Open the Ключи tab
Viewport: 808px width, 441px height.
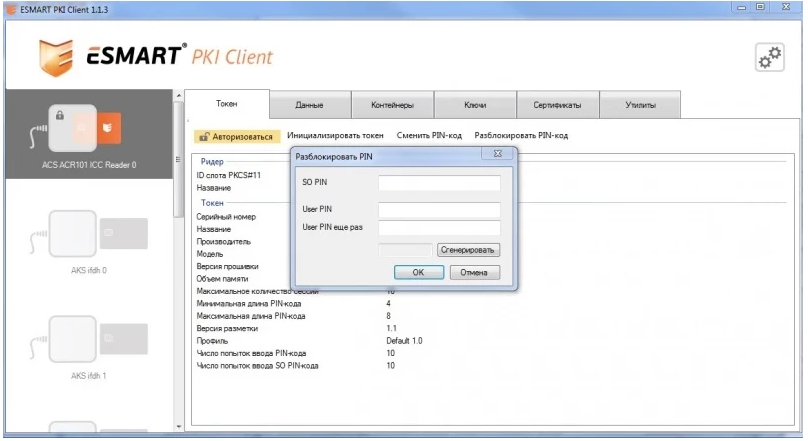pyautogui.click(x=475, y=105)
